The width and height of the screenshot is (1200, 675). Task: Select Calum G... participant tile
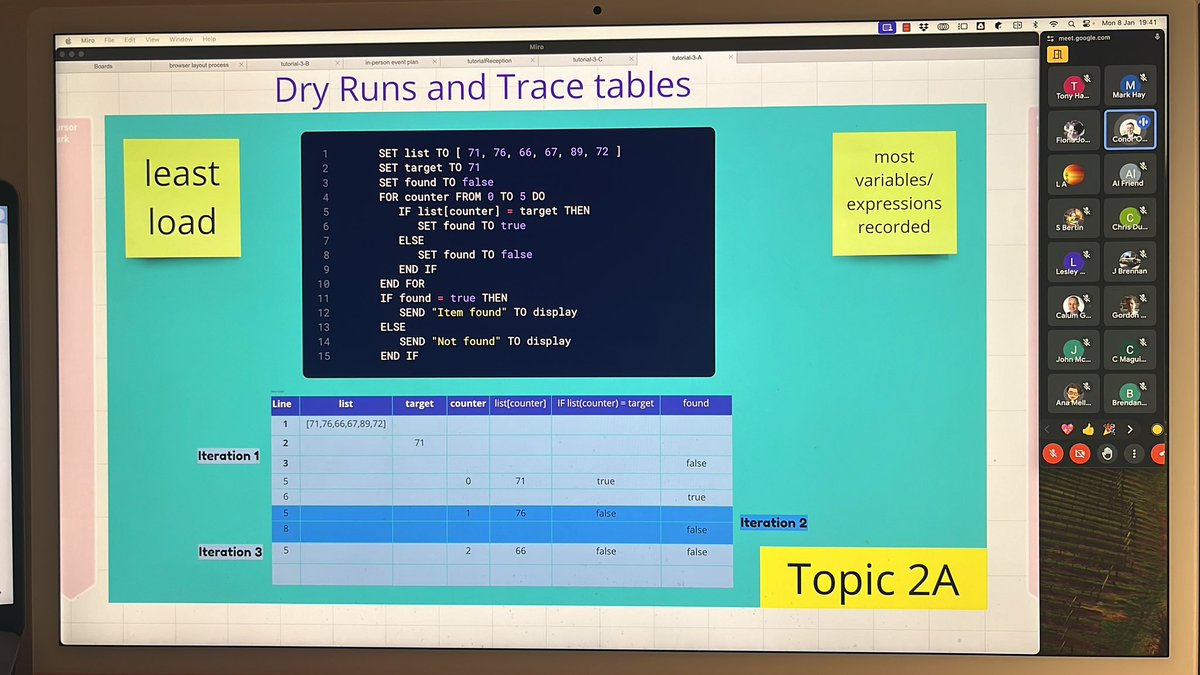tap(1075, 306)
